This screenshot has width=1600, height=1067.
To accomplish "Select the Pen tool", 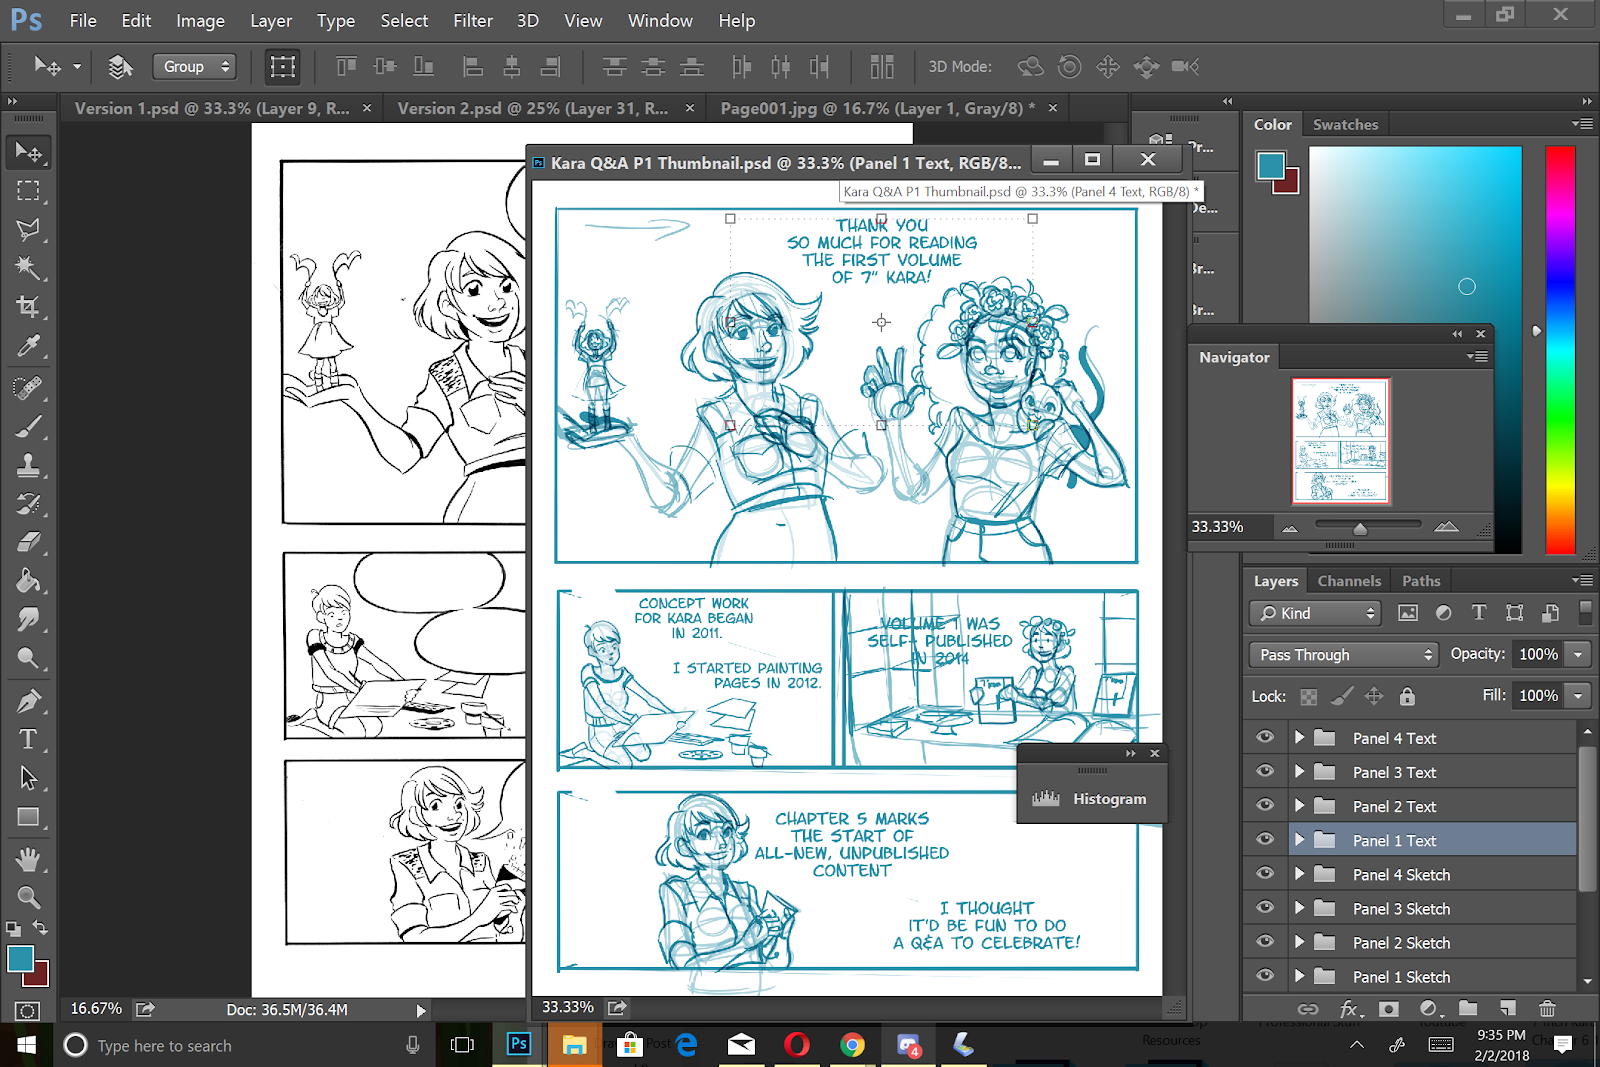I will click(x=28, y=701).
